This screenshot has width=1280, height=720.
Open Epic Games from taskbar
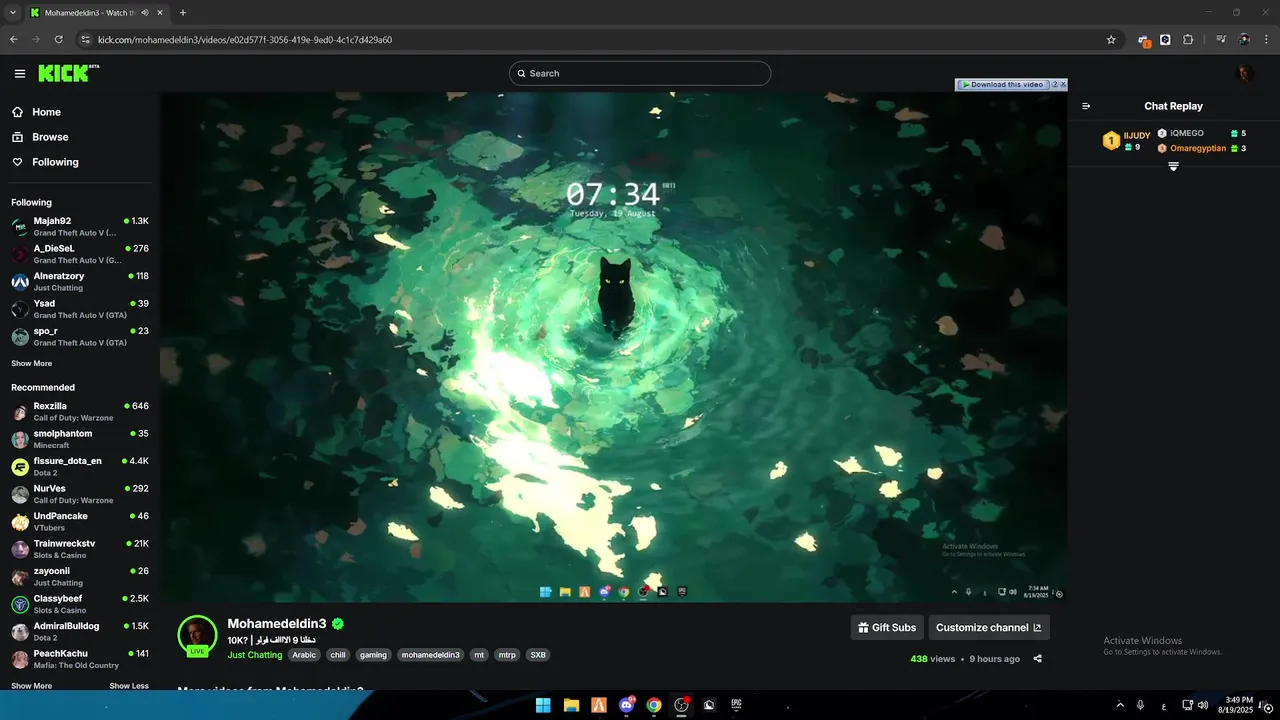point(736,705)
